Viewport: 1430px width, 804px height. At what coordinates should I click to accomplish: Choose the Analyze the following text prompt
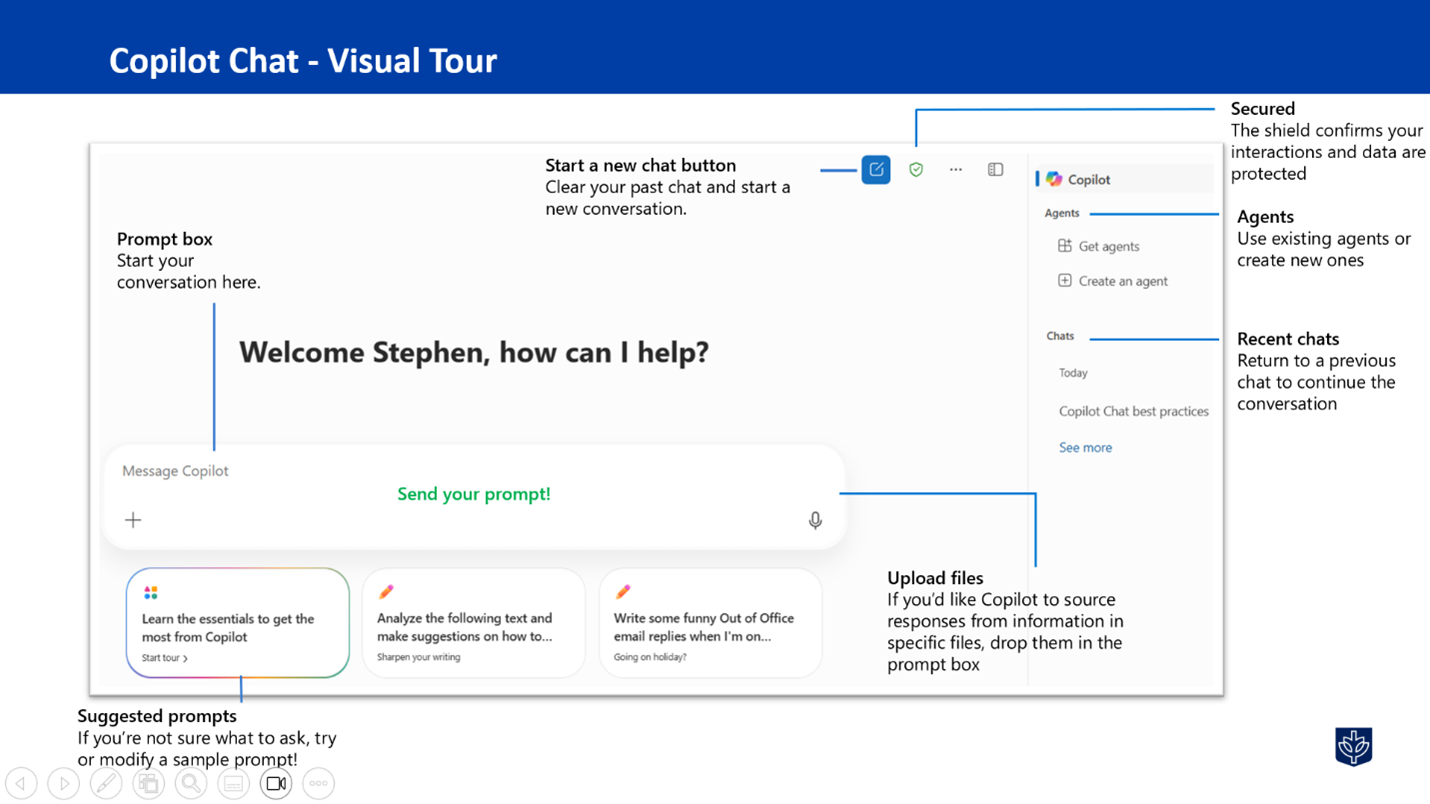click(x=473, y=623)
